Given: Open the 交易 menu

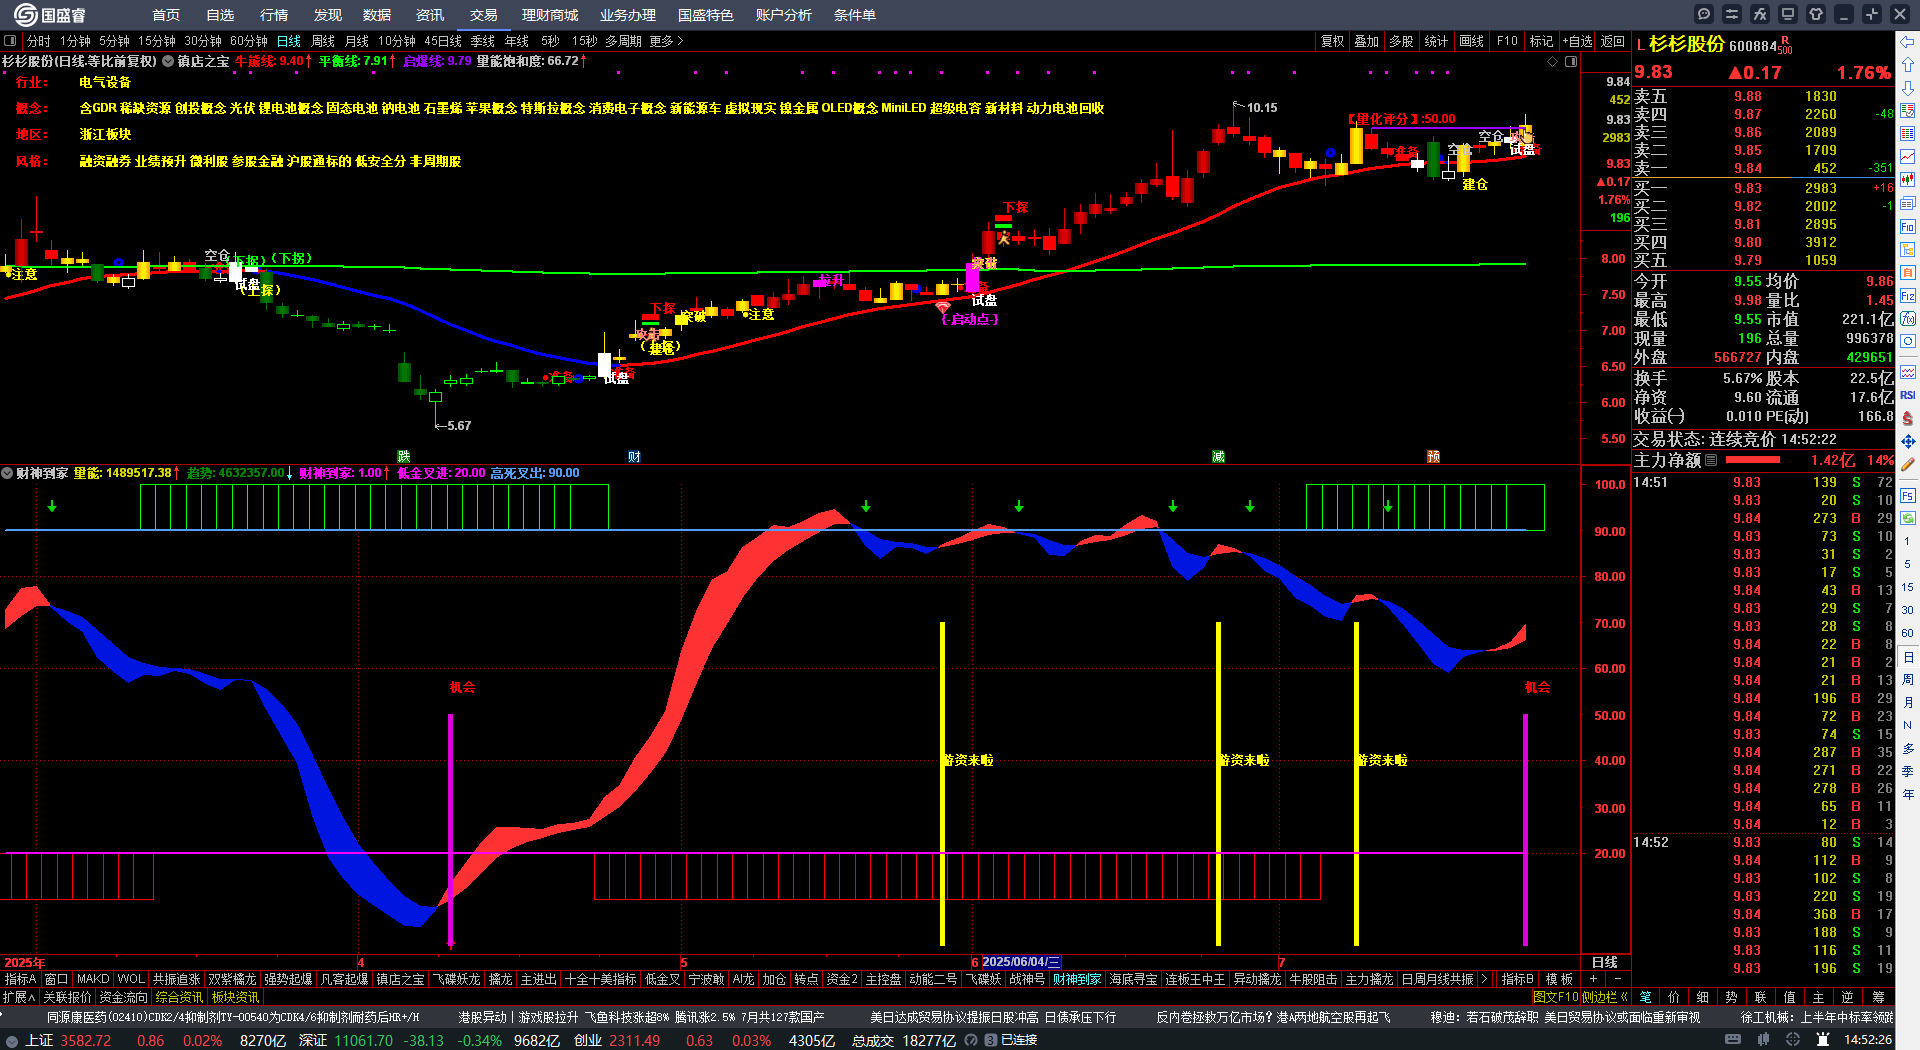Looking at the screenshot, I should [x=484, y=15].
